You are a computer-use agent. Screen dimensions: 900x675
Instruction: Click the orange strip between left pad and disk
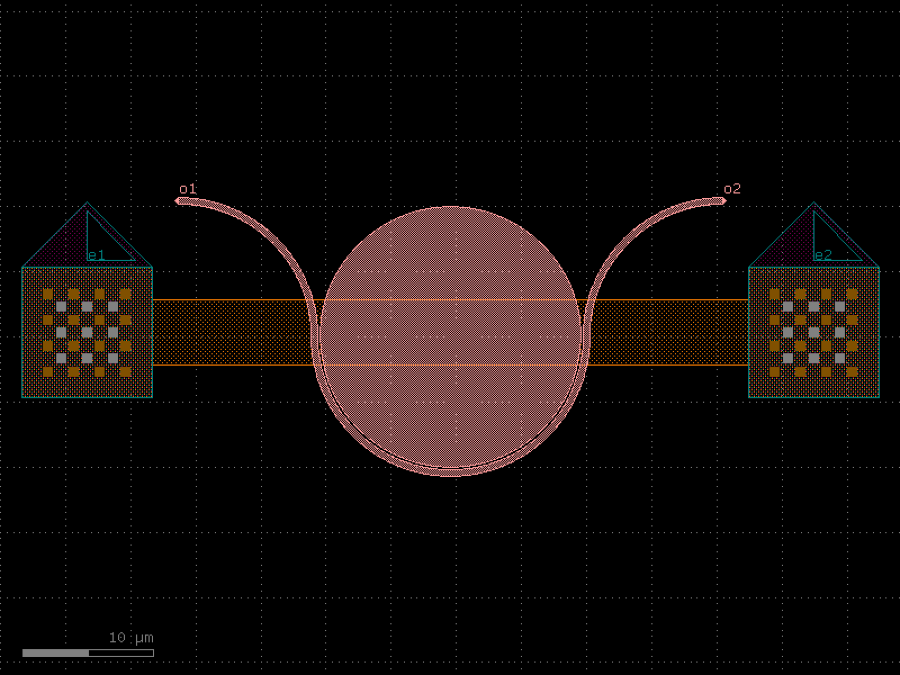point(232,332)
